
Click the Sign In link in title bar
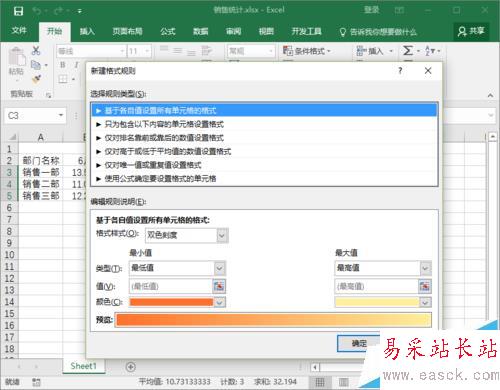pyautogui.click(x=372, y=10)
